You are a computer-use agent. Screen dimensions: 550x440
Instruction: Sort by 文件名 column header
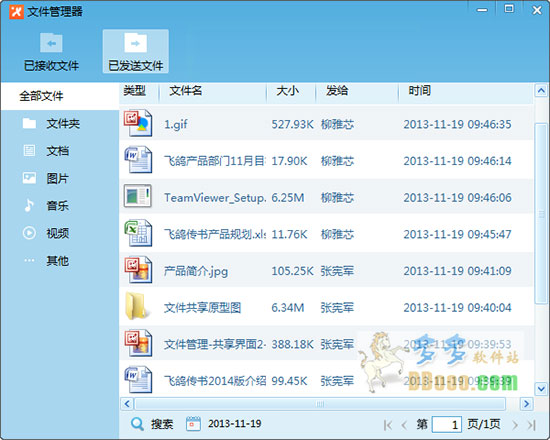(x=186, y=91)
